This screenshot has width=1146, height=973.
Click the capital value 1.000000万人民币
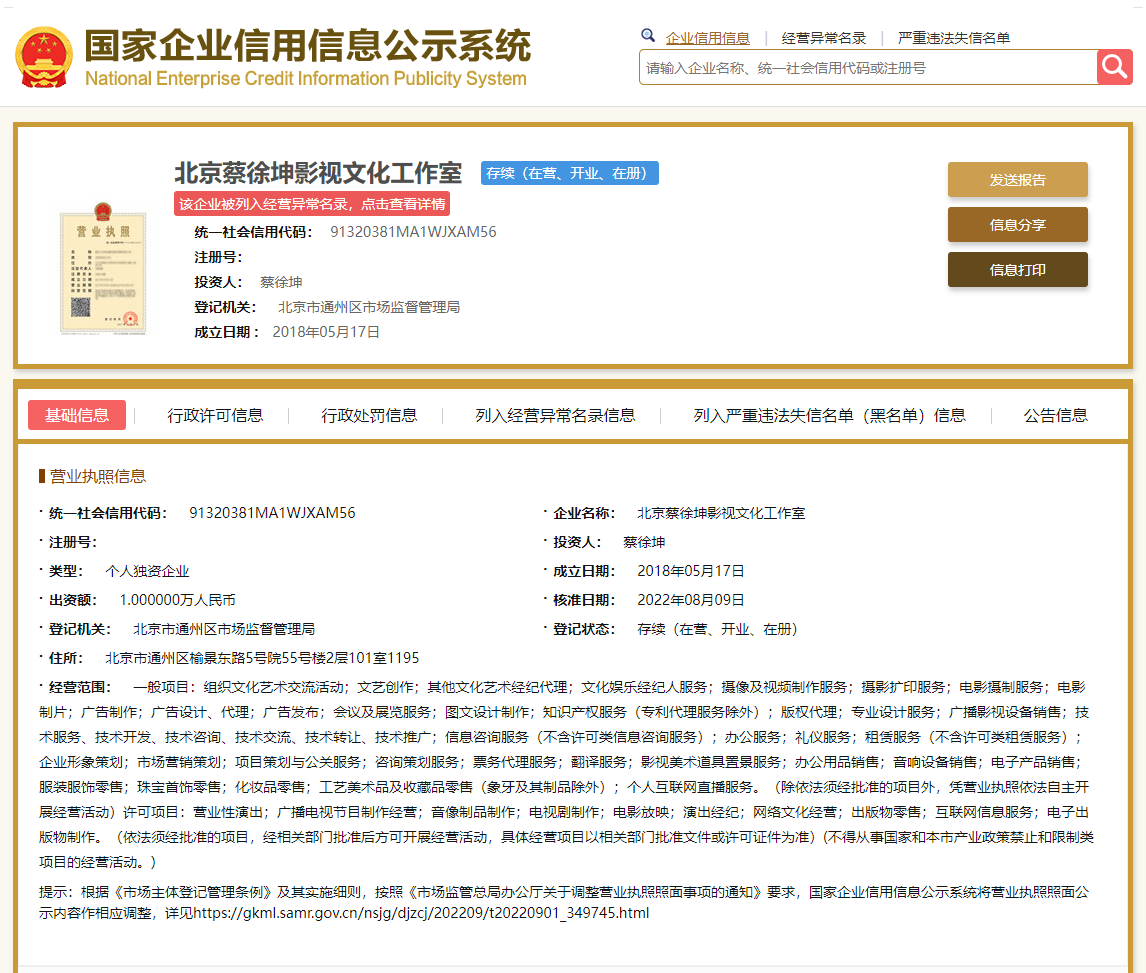point(178,600)
